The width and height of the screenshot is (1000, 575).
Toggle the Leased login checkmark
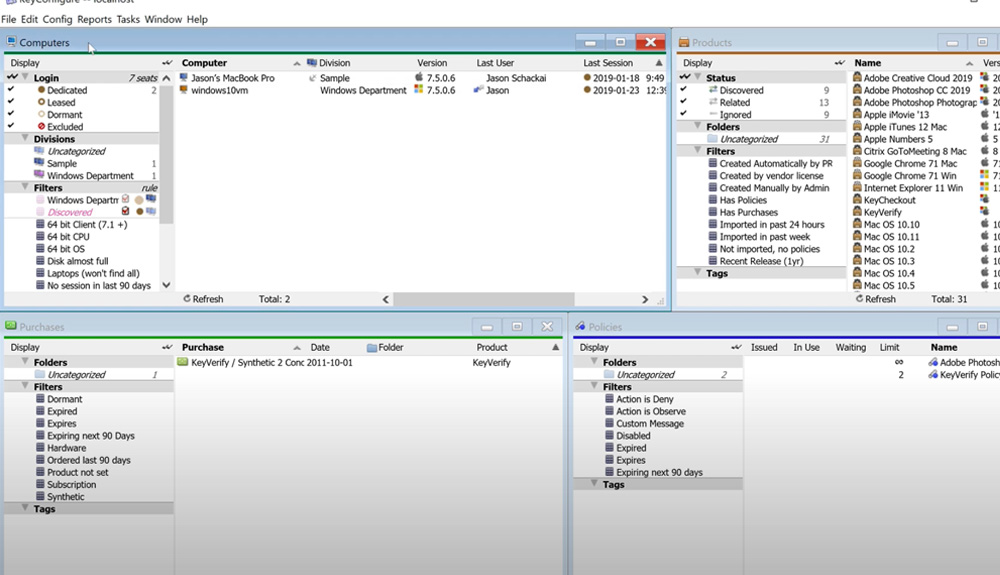tap(11, 102)
